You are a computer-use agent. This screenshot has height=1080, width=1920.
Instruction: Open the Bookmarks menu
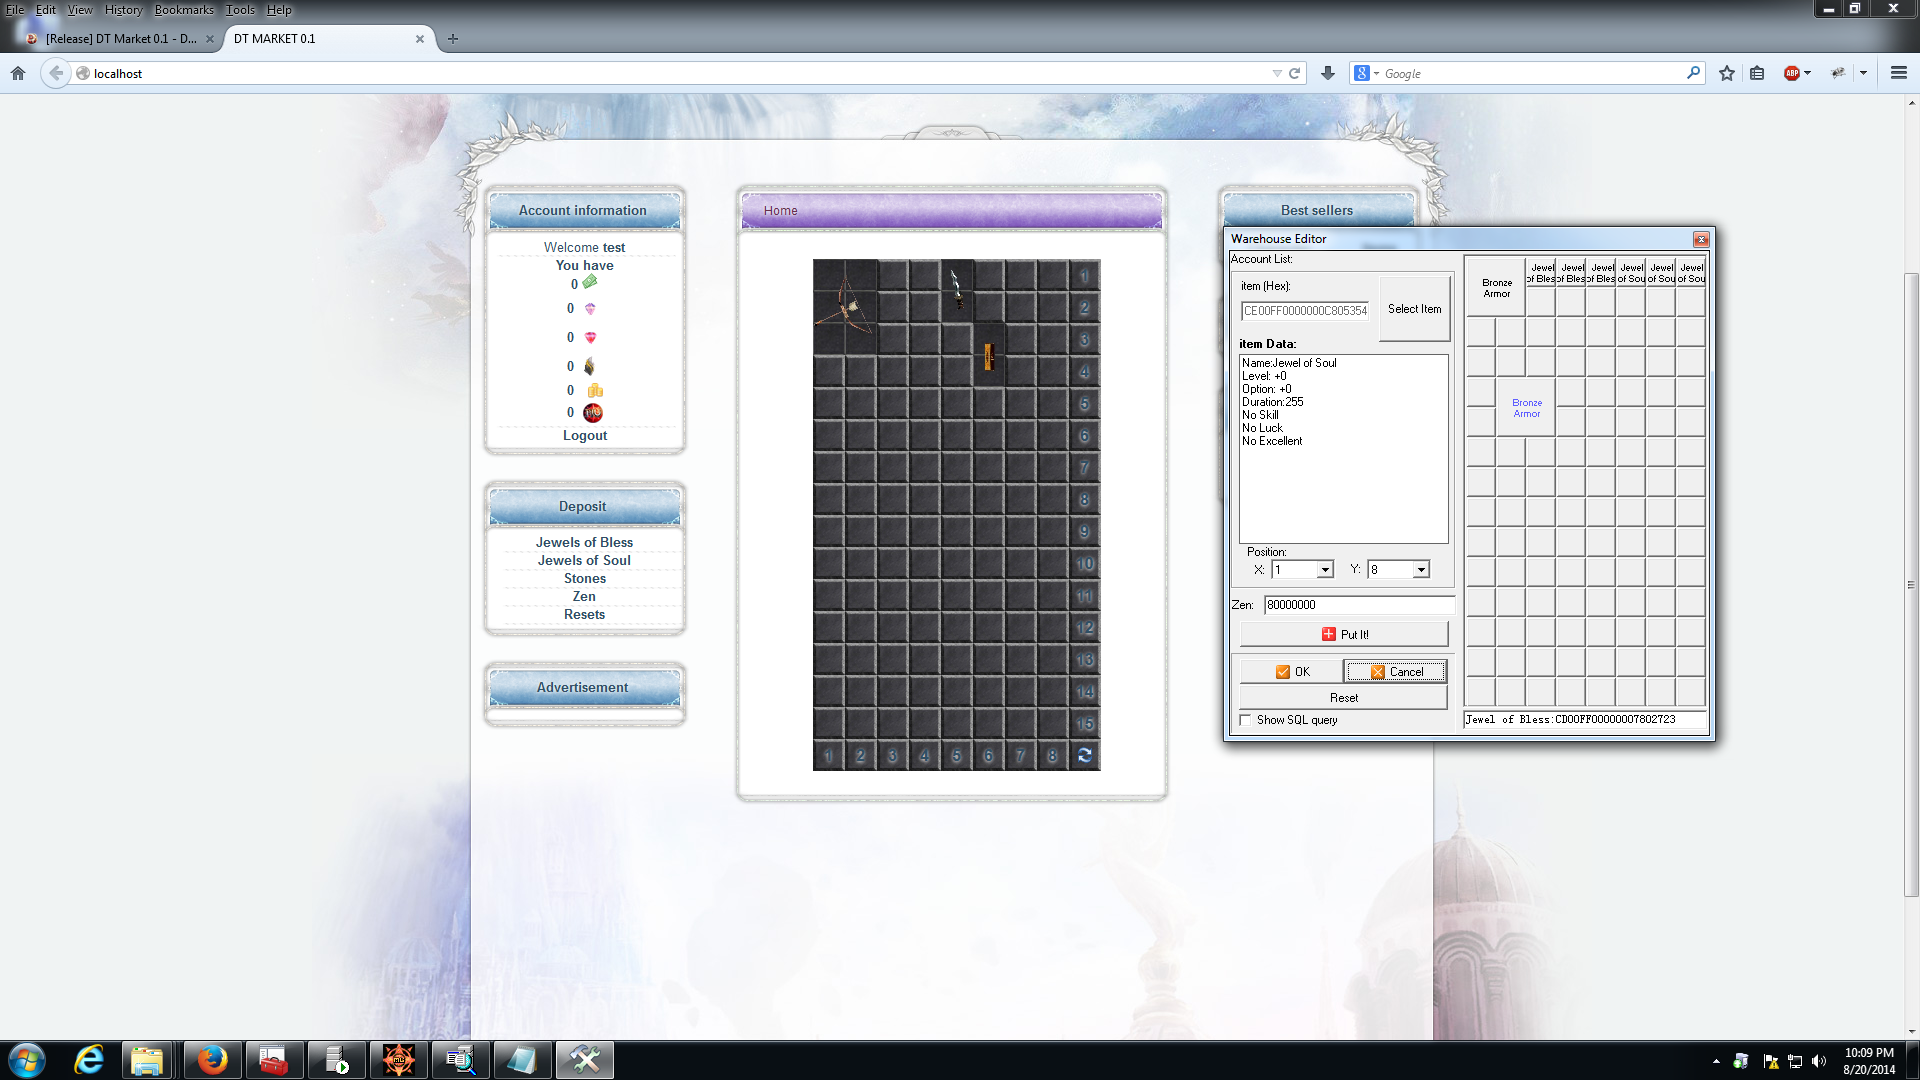click(x=184, y=10)
